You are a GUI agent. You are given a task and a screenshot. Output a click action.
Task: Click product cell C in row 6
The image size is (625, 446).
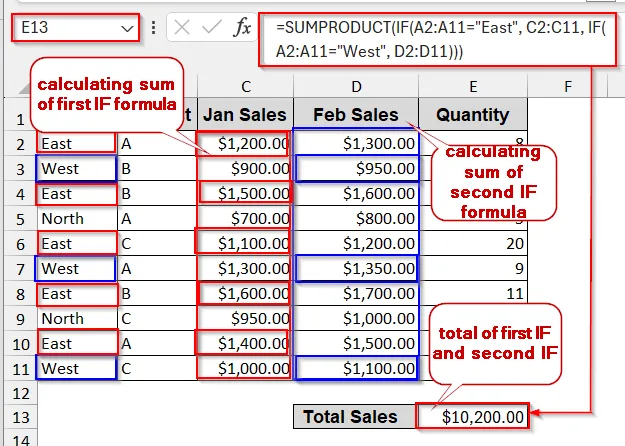click(157, 244)
